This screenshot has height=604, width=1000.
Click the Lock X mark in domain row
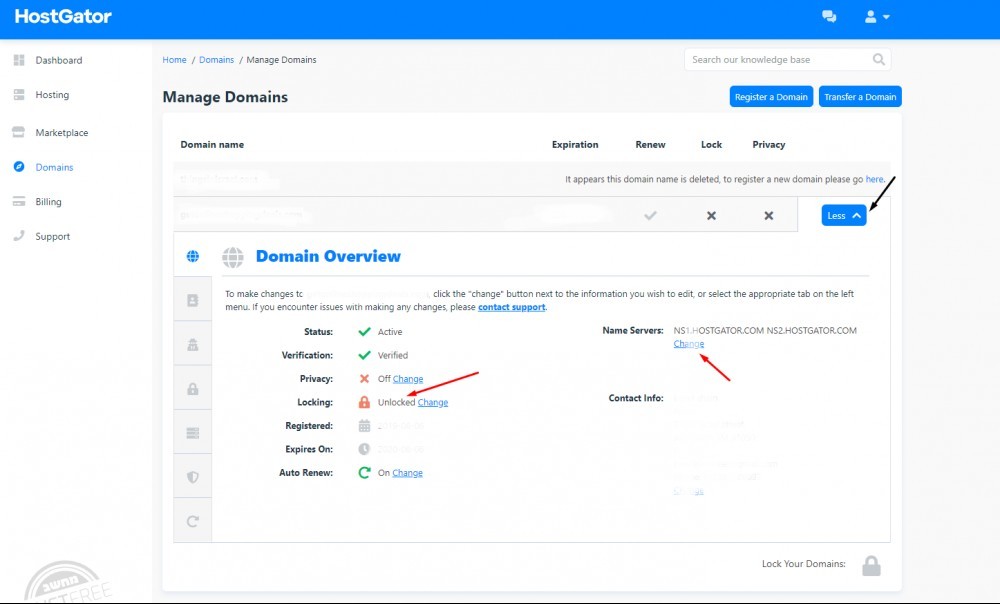coord(711,216)
